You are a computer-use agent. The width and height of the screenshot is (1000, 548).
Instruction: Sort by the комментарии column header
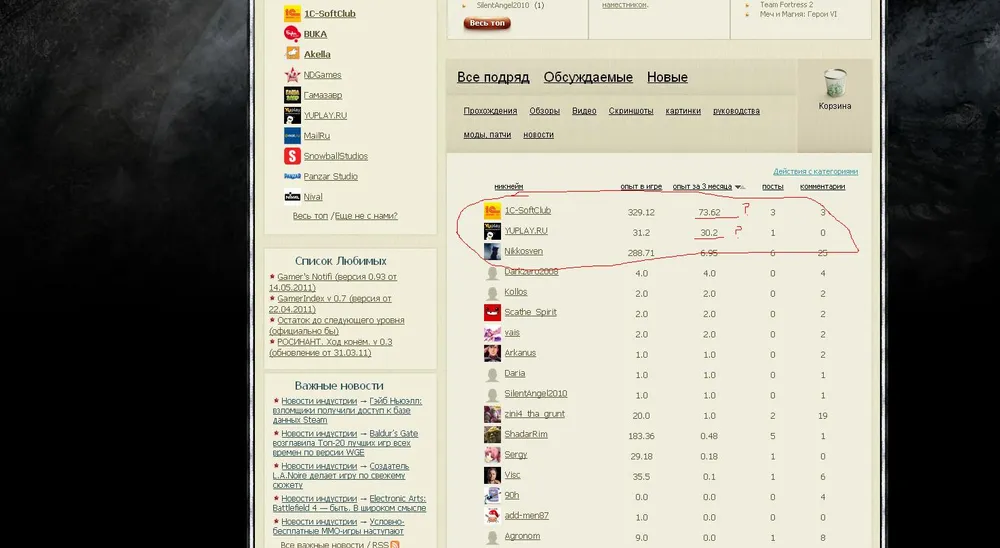click(x=822, y=186)
